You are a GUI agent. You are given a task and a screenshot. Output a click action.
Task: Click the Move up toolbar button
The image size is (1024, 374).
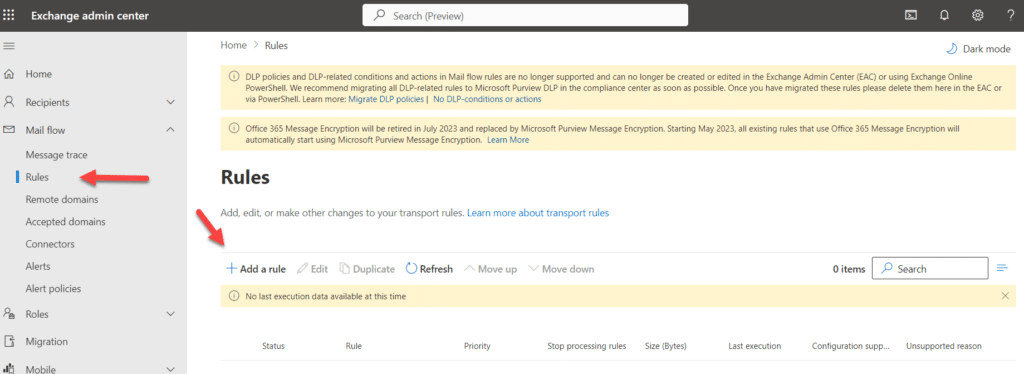coord(490,269)
